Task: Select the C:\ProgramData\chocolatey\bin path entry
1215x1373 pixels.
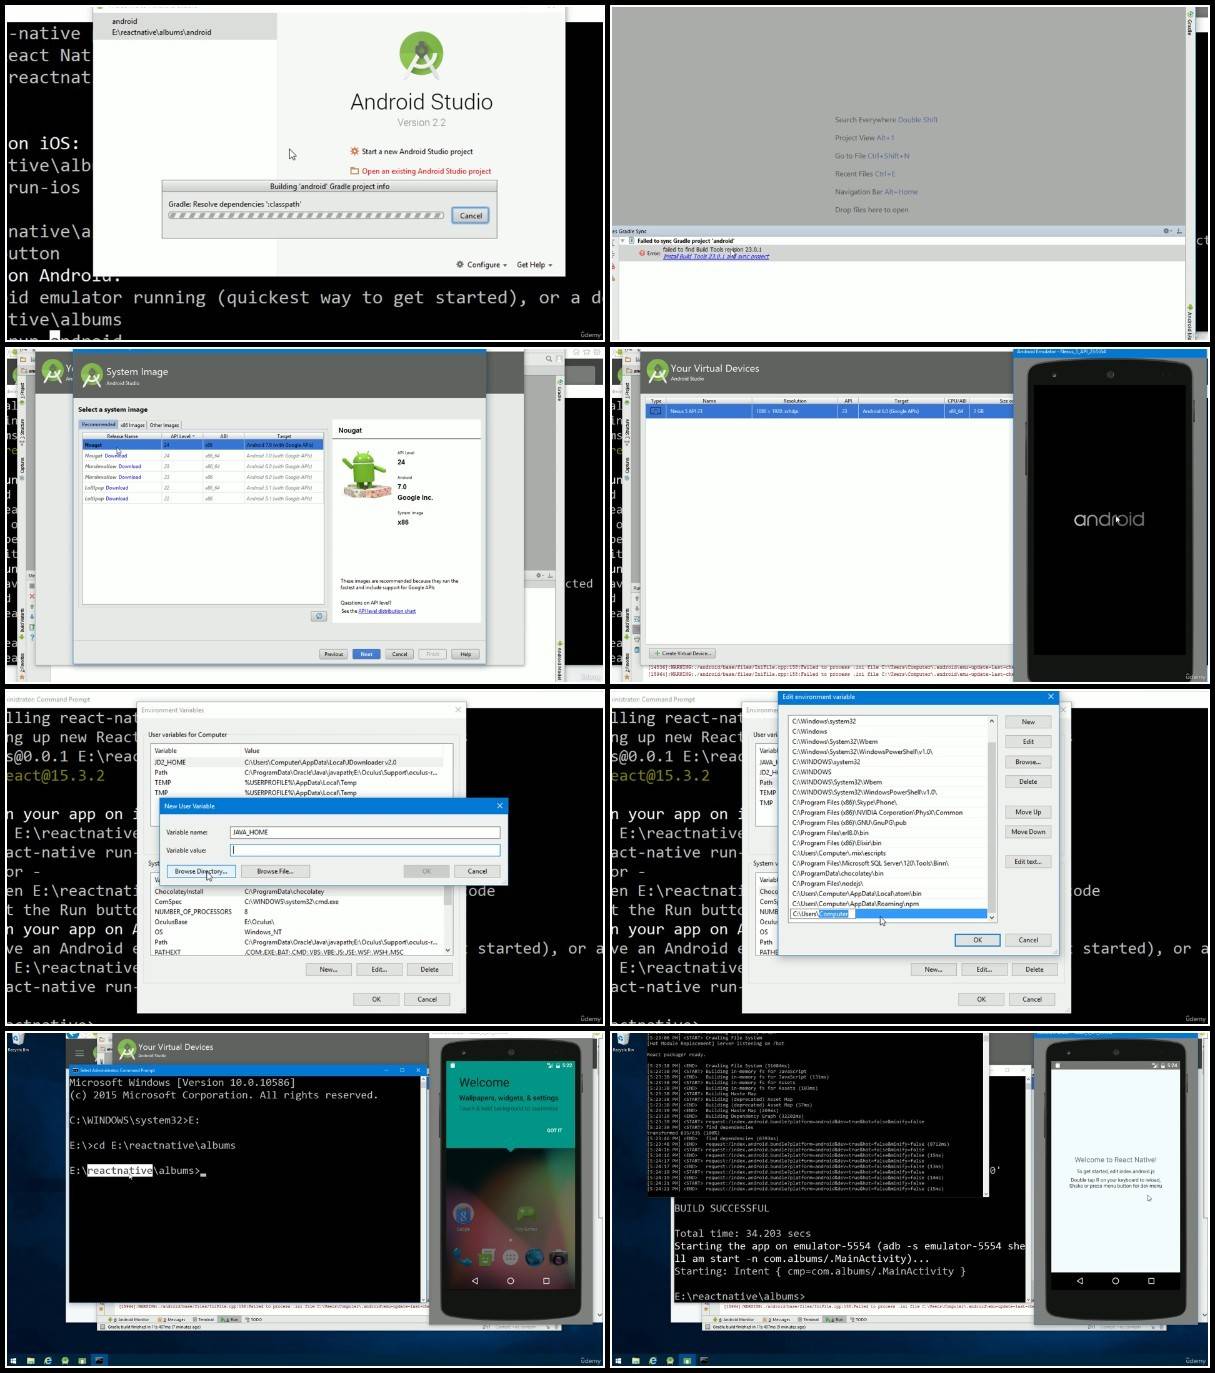Action: (x=887, y=873)
